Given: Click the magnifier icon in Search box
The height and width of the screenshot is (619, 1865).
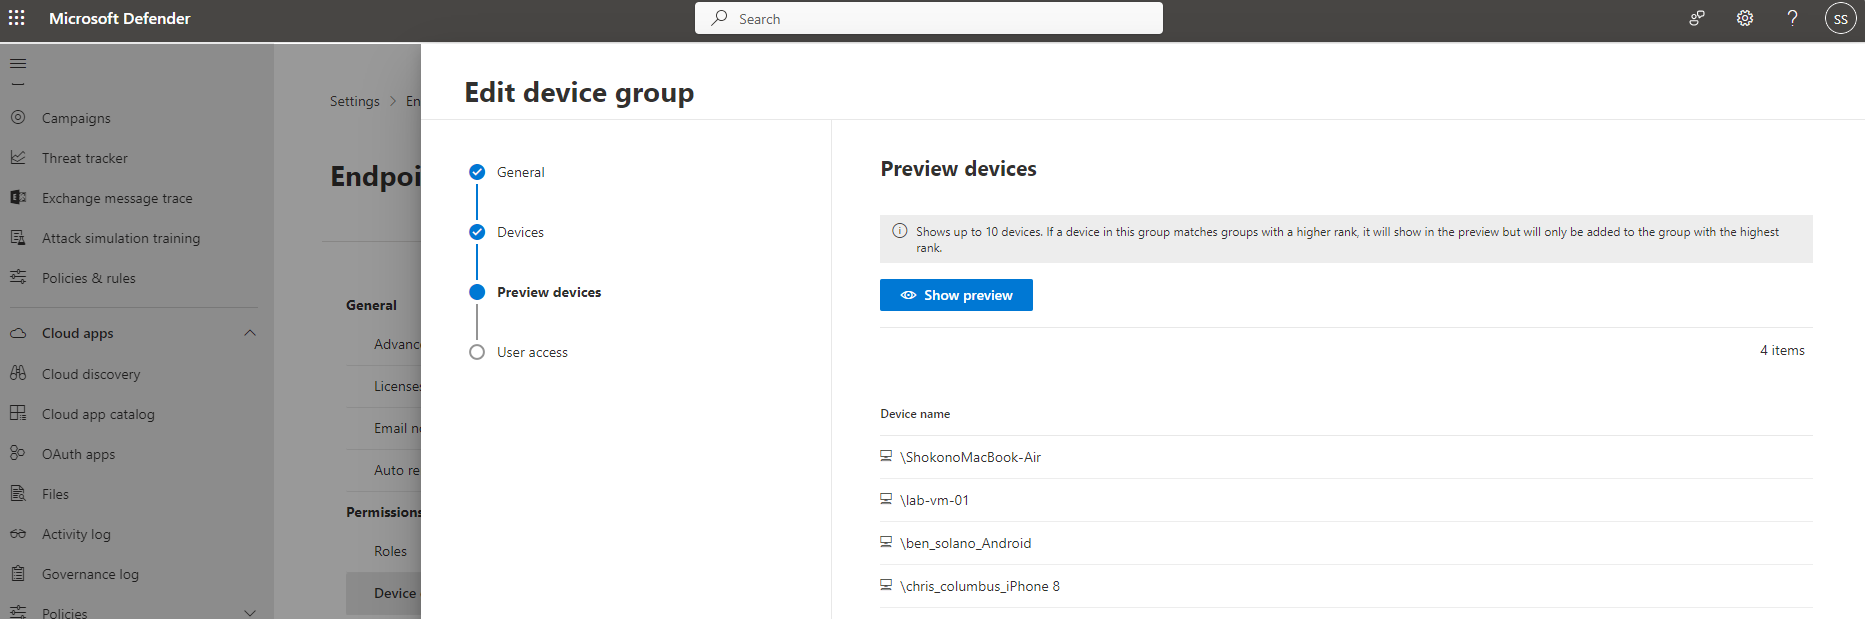Looking at the screenshot, I should (719, 18).
